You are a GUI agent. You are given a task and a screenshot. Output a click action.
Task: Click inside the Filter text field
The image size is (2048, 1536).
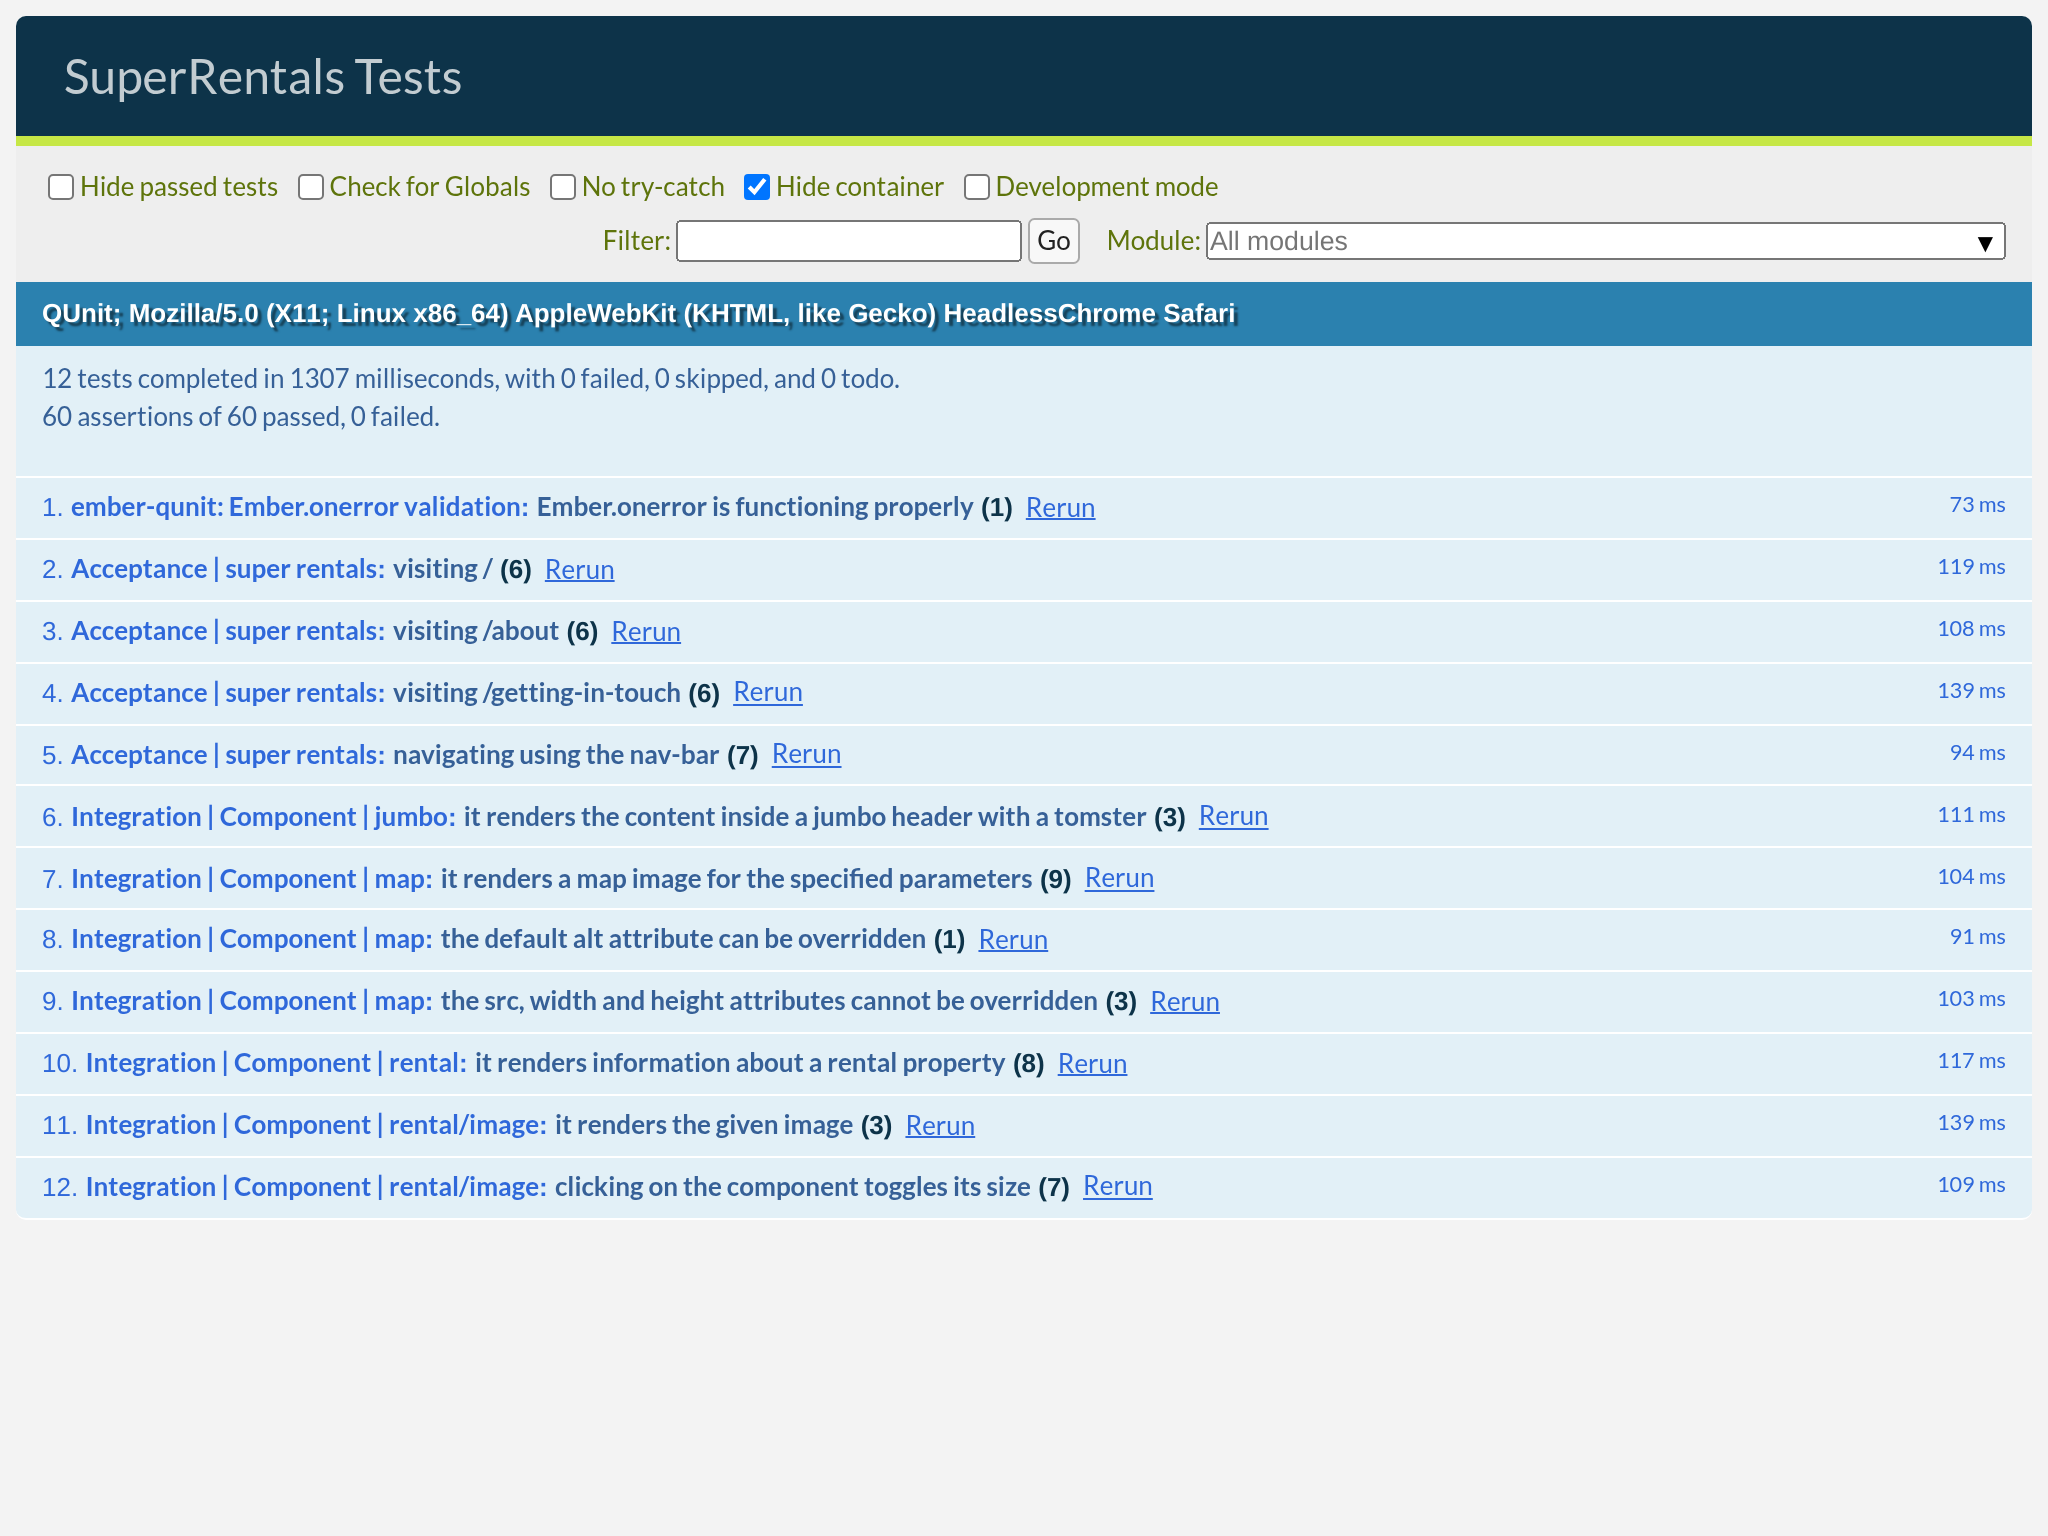coord(847,241)
